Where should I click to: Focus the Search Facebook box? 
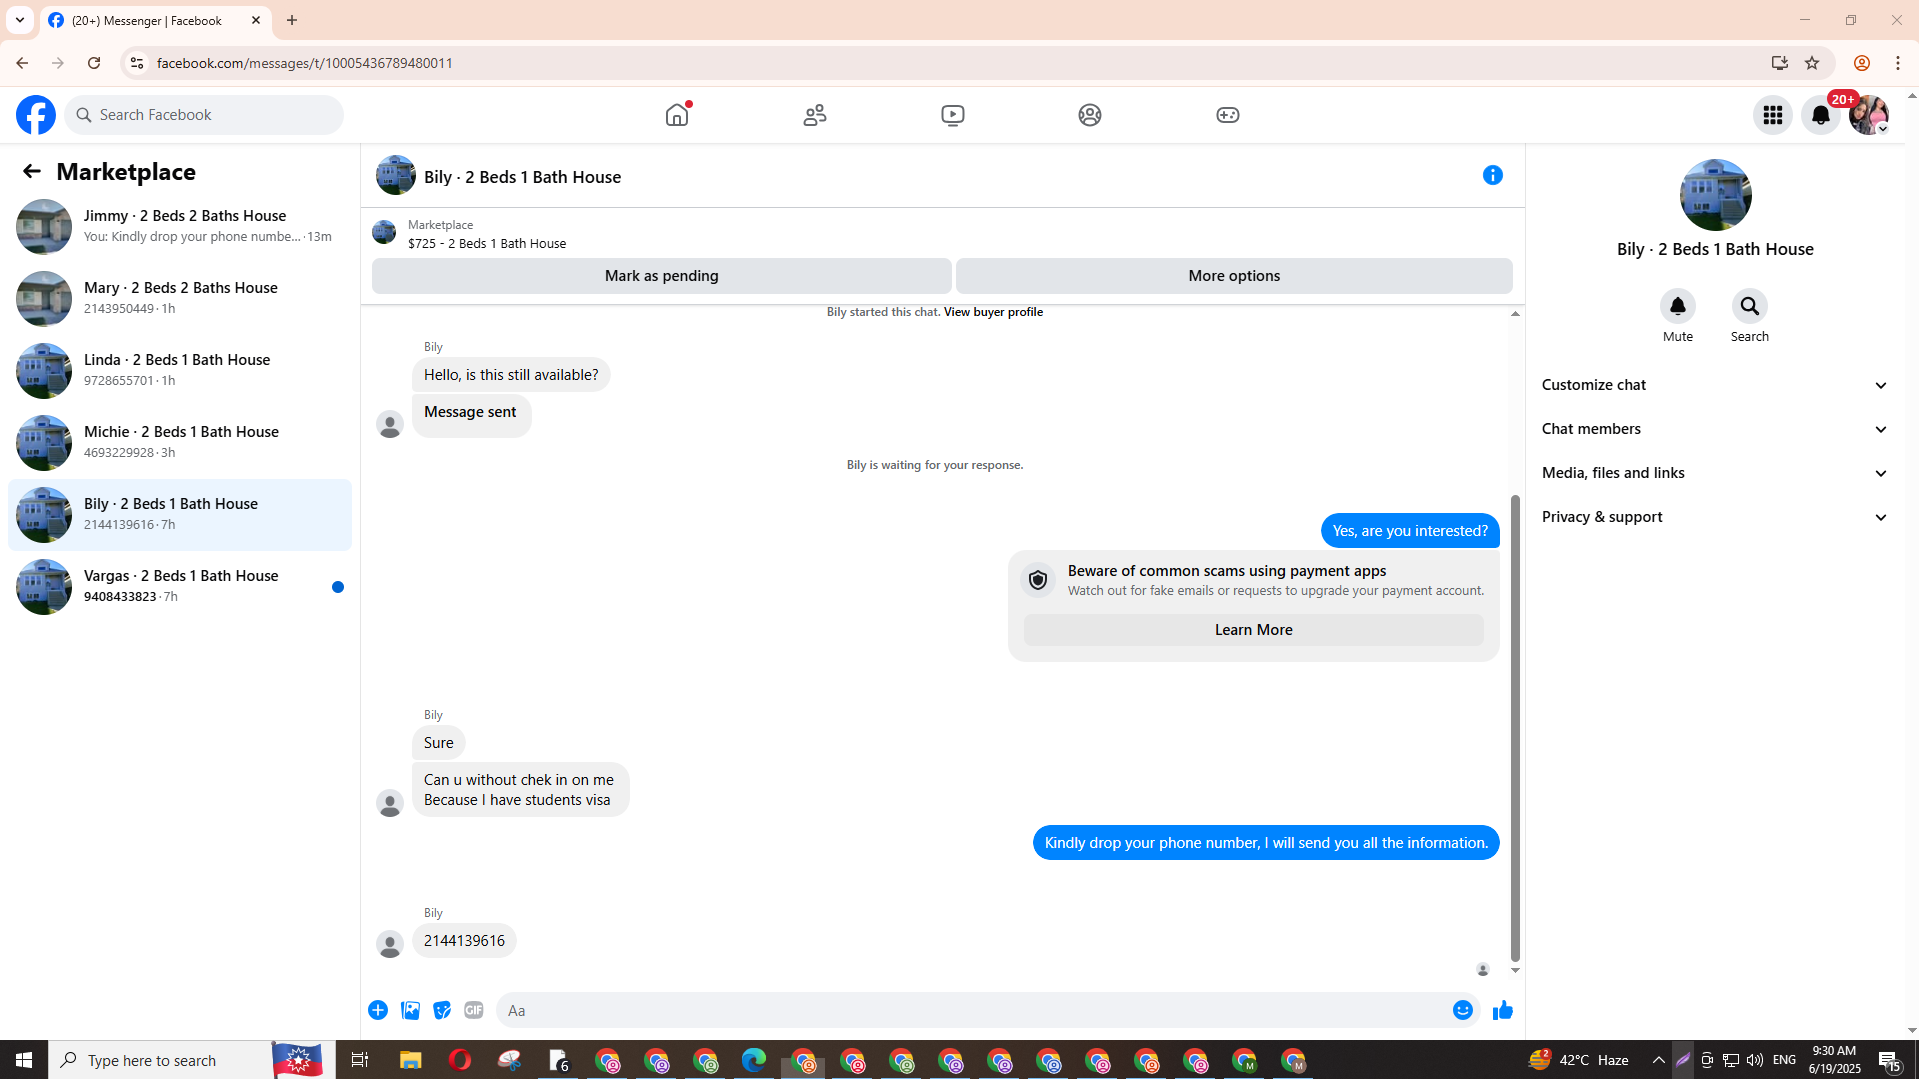204,115
